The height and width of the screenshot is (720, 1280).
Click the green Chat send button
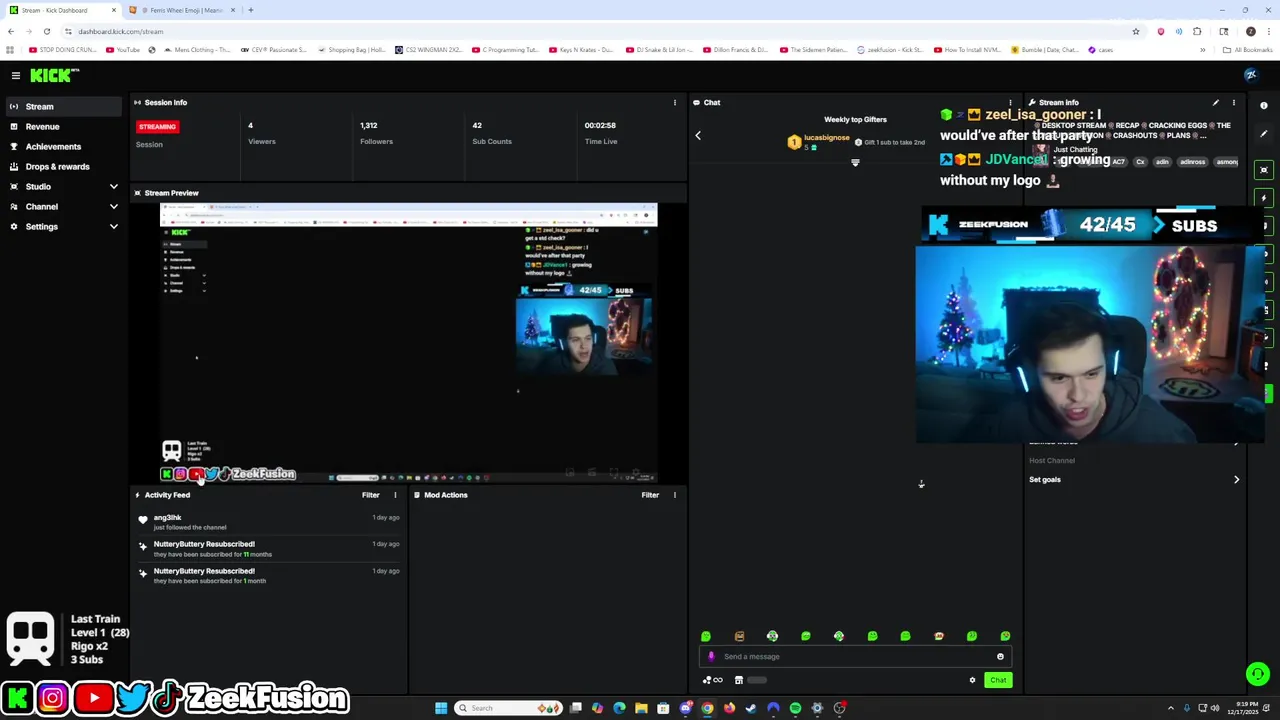point(998,680)
